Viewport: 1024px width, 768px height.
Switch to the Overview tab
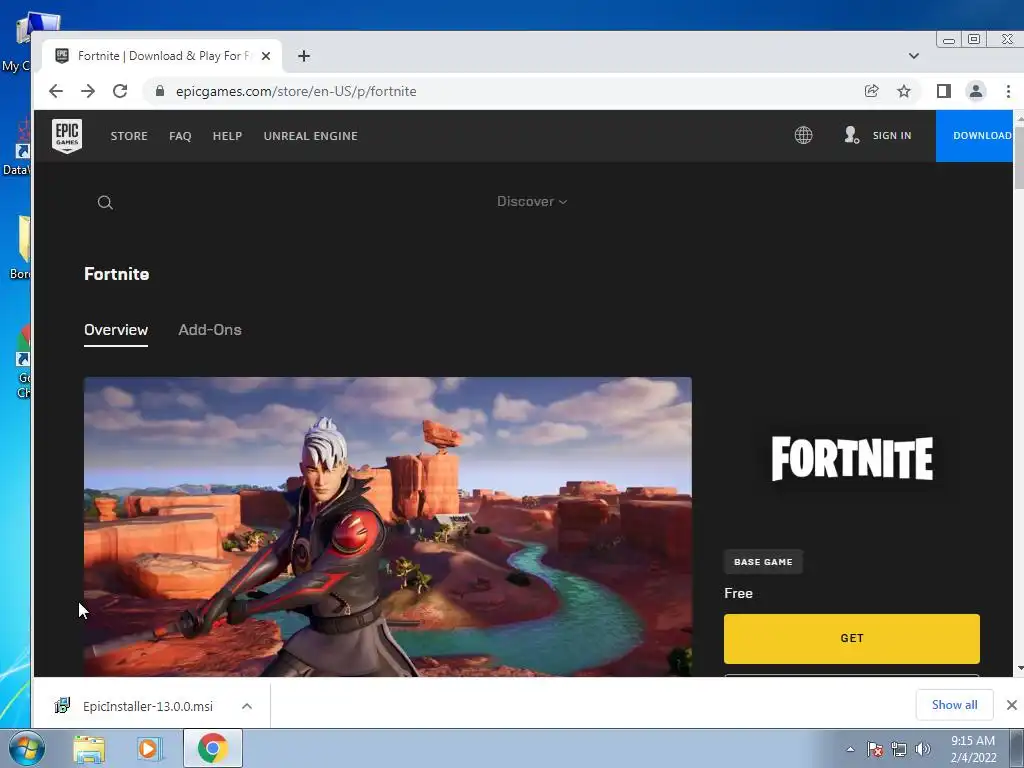click(x=116, y=330)
